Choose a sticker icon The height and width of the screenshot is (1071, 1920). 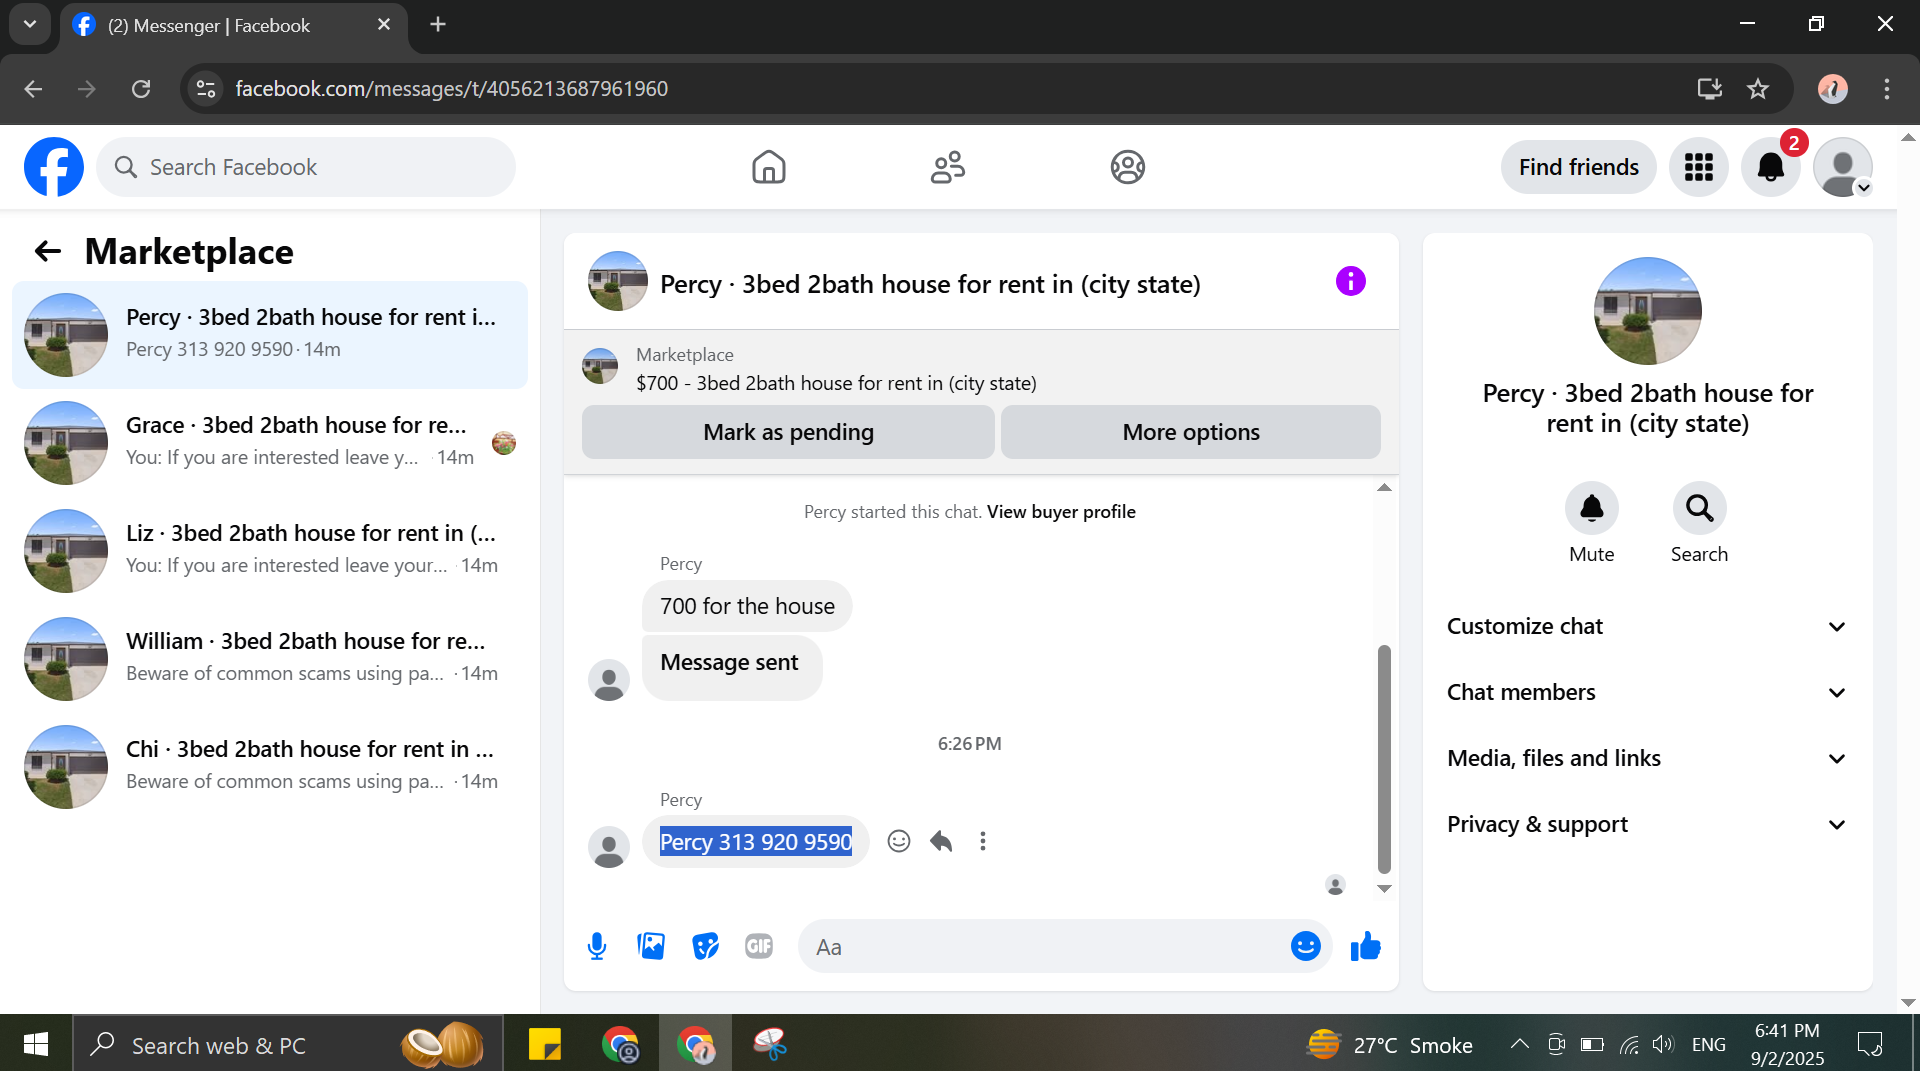click(705, 946)
